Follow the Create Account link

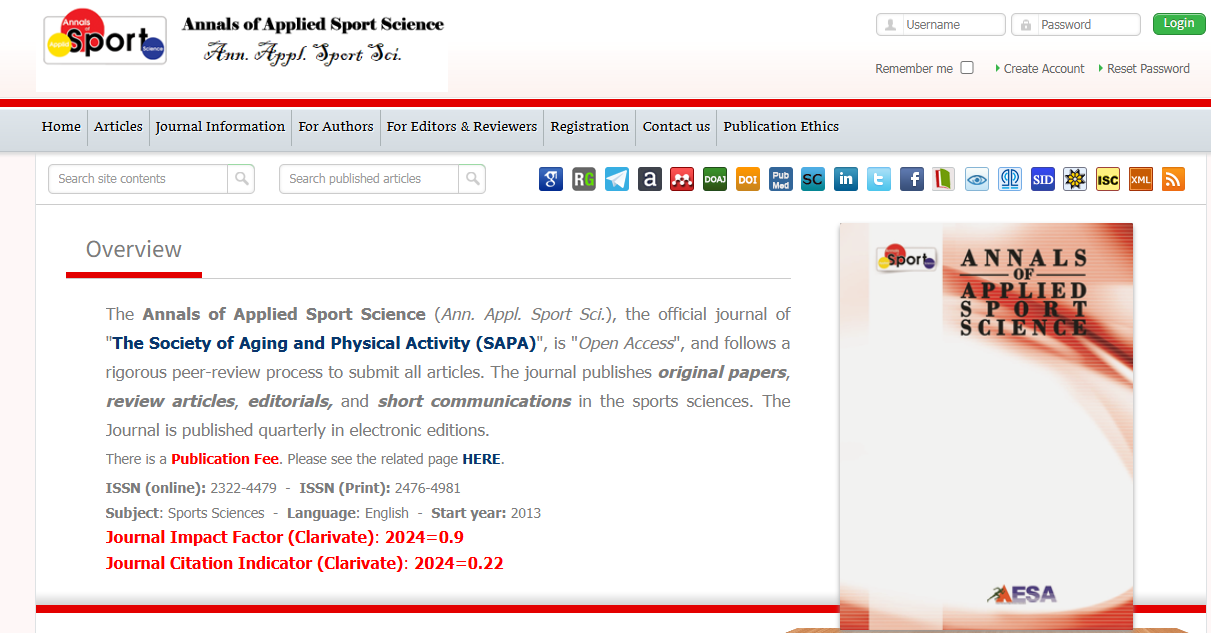(1043, 69)
